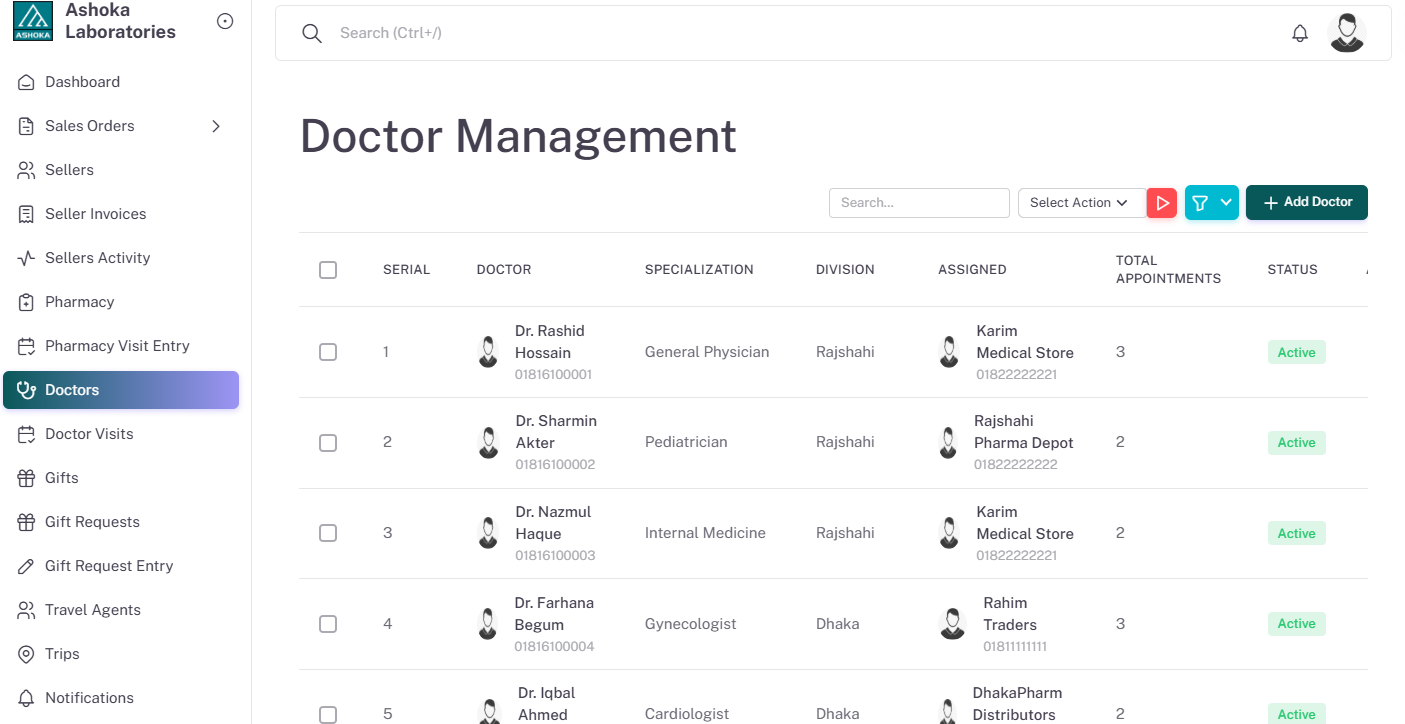Click the STATUS column header
This screenshot has height=724, width=1405.
pos(1292,270)
